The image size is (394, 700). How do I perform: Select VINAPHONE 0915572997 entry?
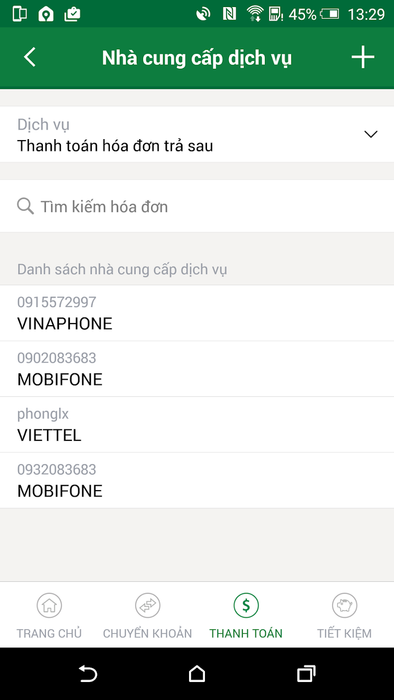197,313
